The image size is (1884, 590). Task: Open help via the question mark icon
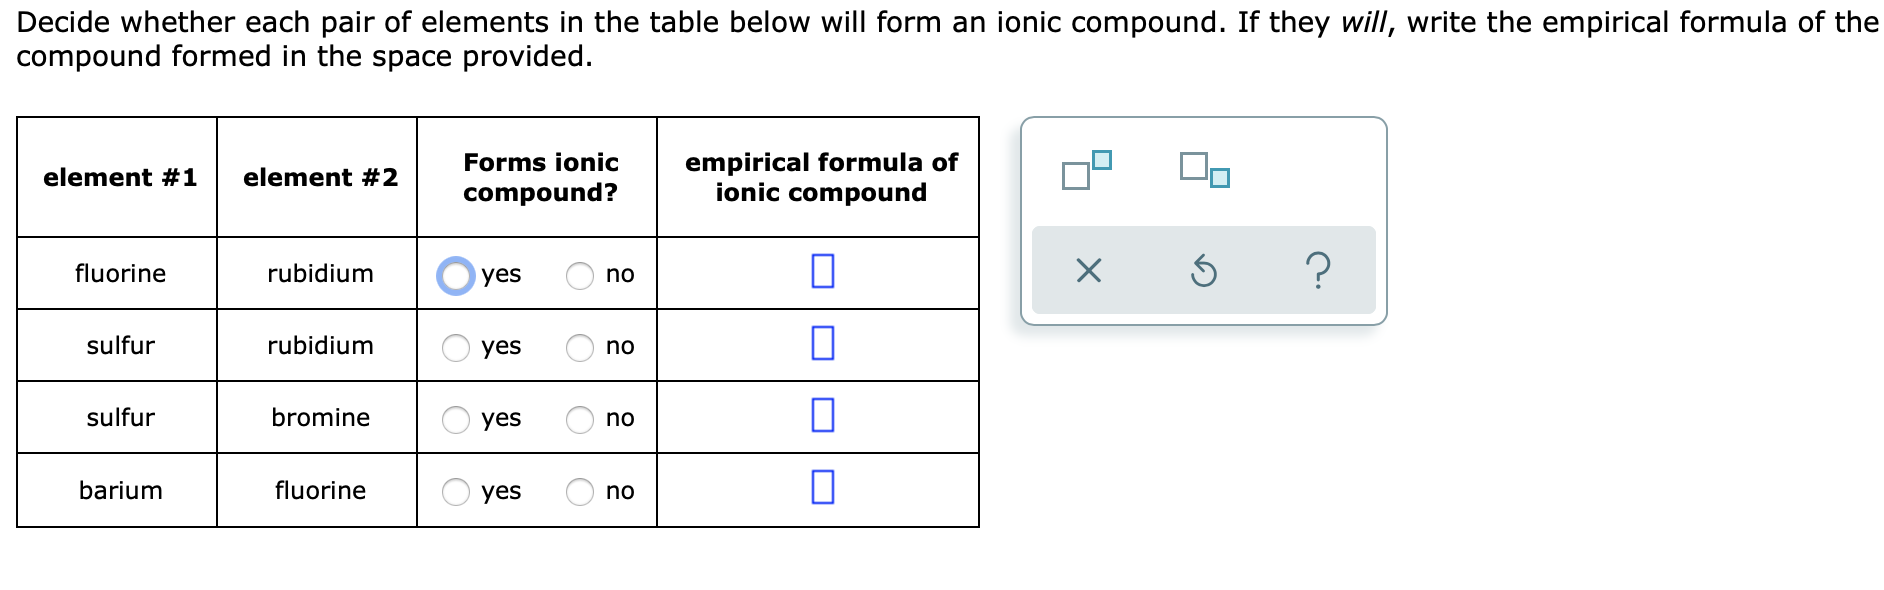pyautogui.click(x=1320, y=270)
